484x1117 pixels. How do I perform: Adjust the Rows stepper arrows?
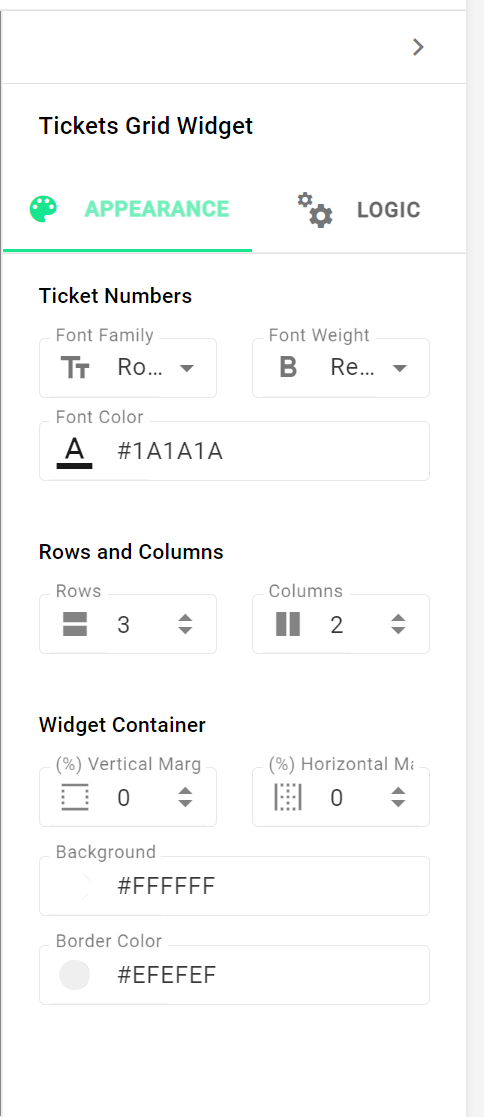(x=185, y=624)
